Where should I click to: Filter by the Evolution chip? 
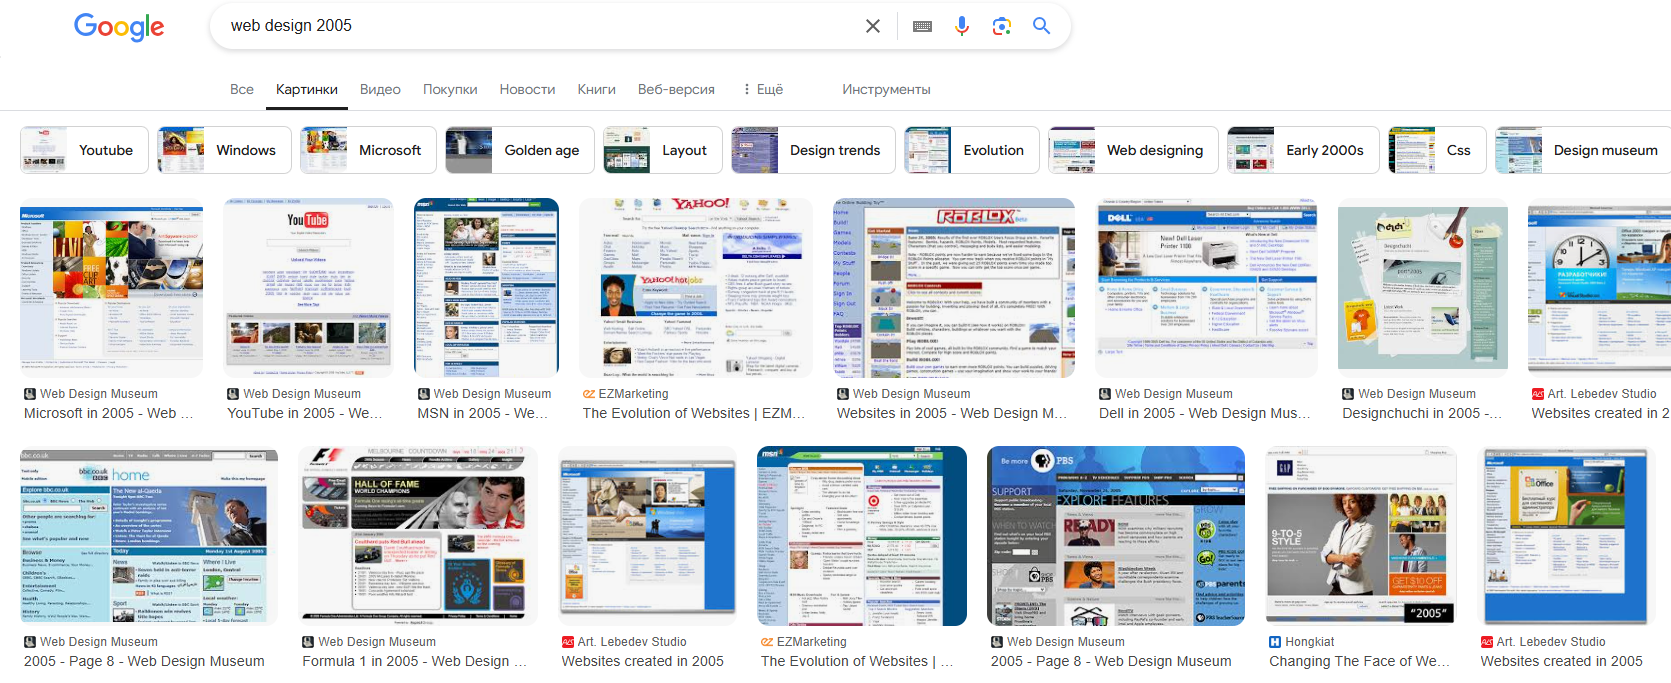(x=972, y=150)
